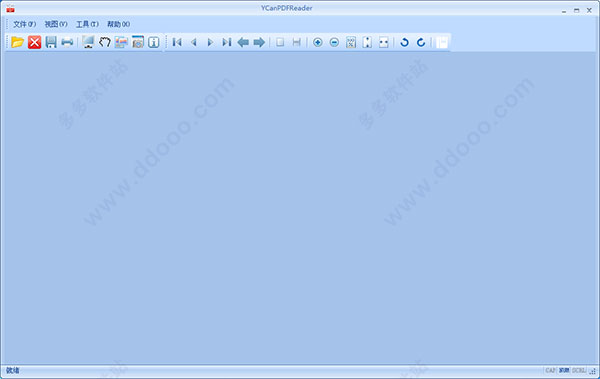
Task: Select continuous page layout icon
Action: pos(297,42)
